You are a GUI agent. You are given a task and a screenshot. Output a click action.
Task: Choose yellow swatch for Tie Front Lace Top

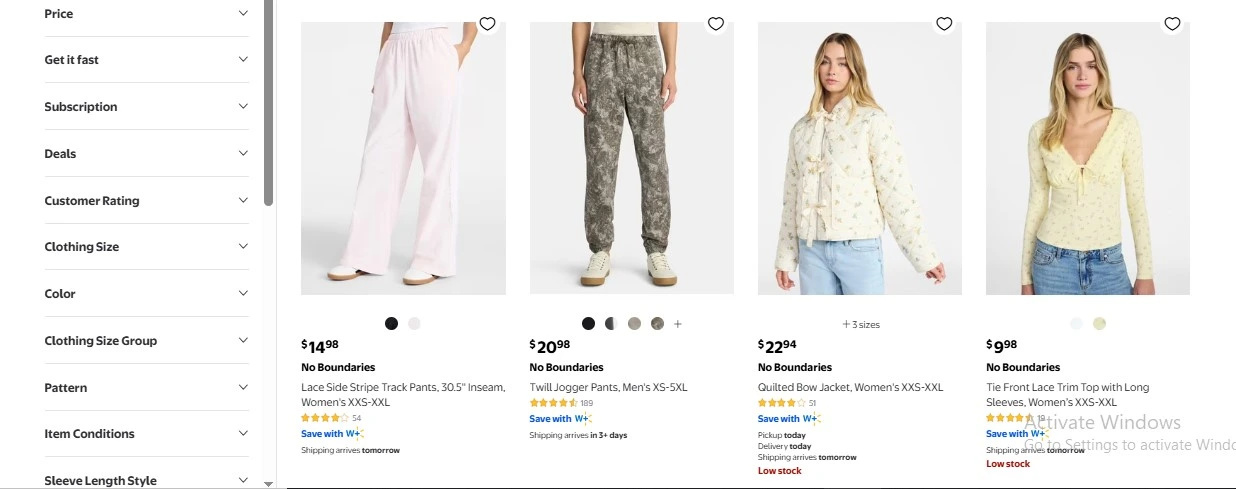click(1099, 324)
